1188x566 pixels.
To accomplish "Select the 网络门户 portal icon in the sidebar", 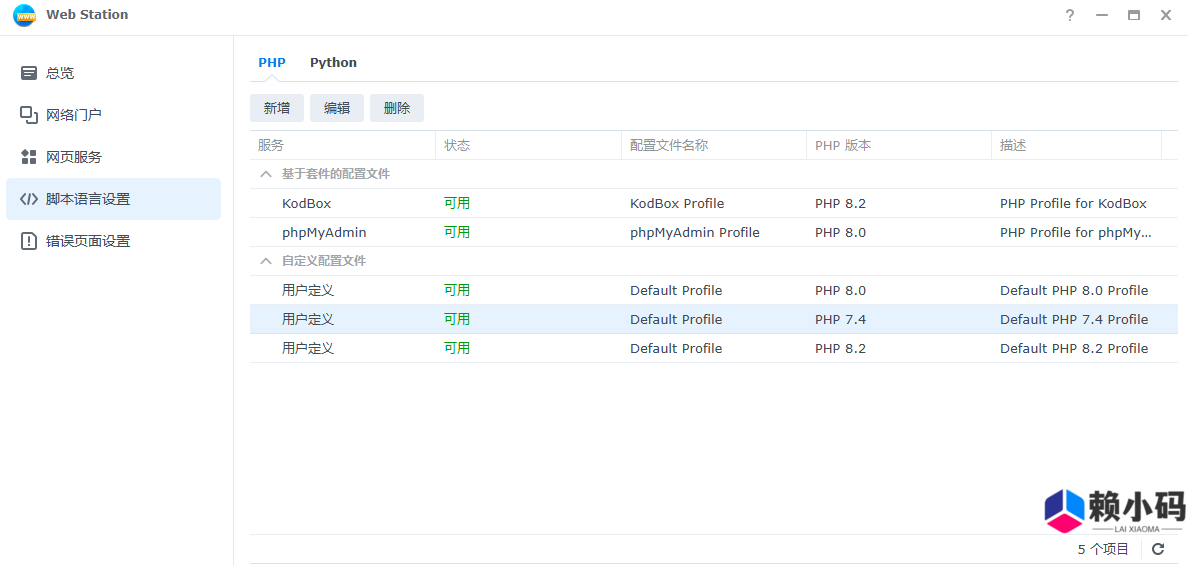I will (29, 115).
